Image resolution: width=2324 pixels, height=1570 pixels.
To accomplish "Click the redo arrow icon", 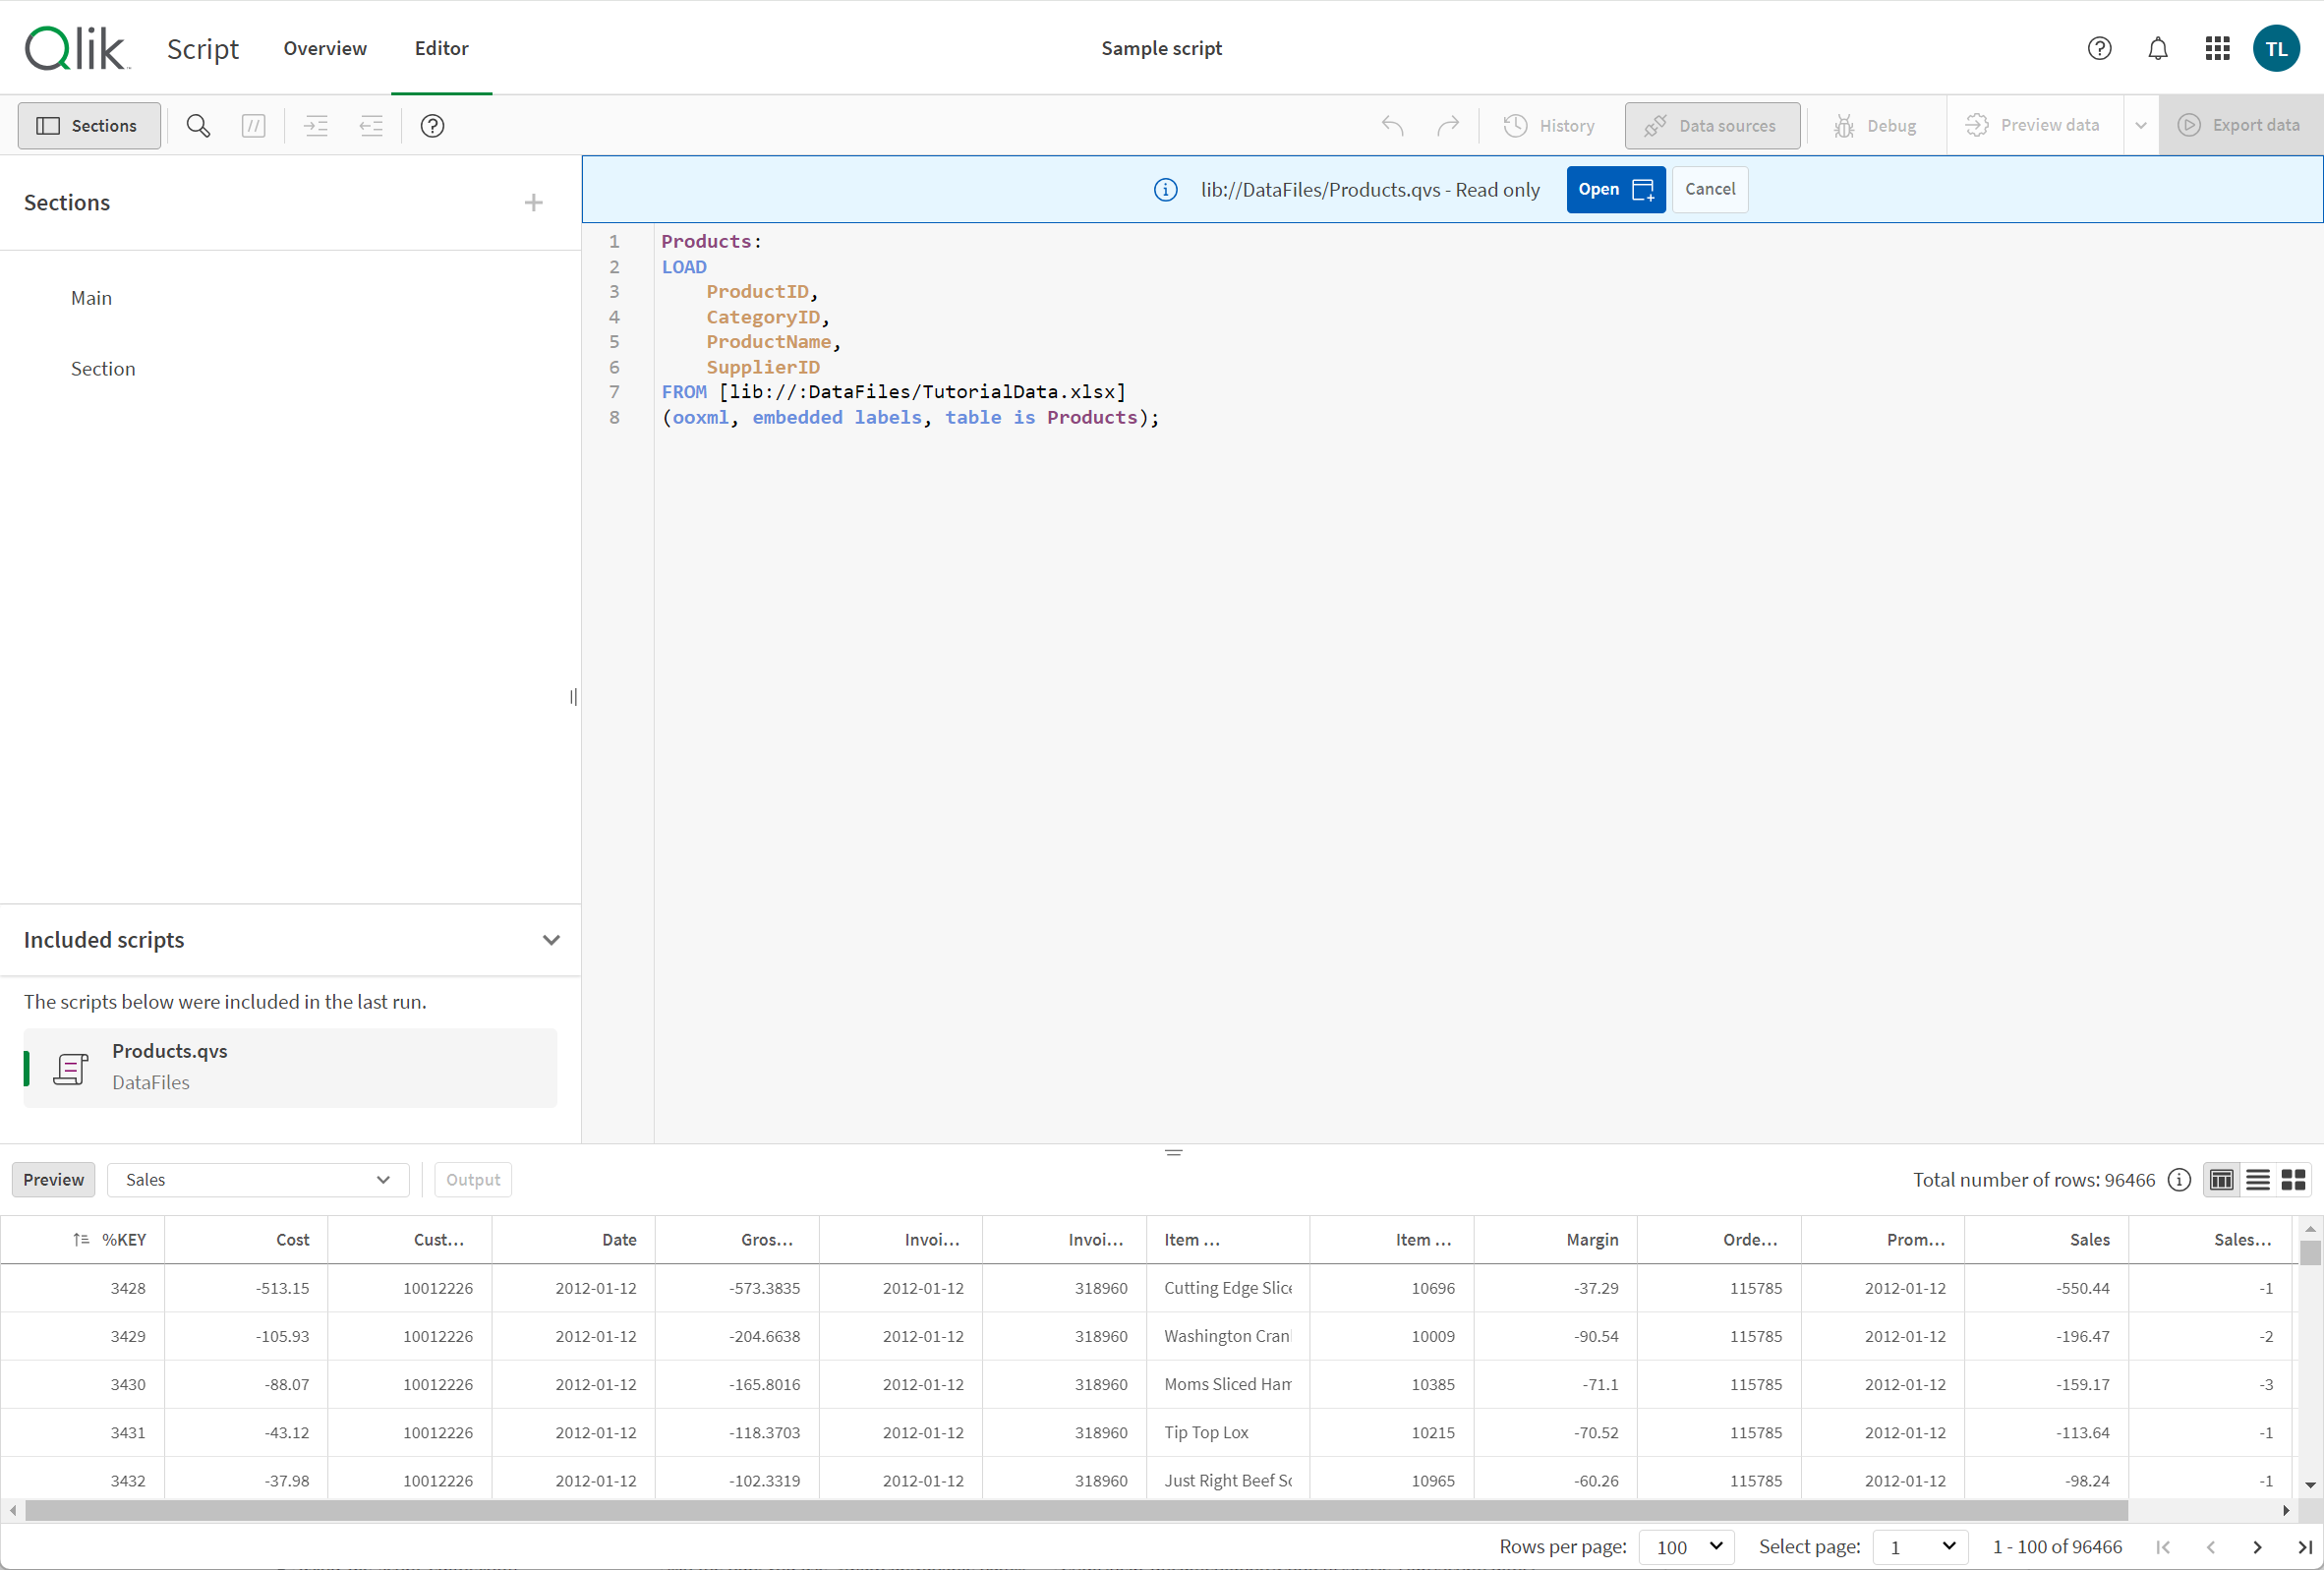I will pos(1448,125).
